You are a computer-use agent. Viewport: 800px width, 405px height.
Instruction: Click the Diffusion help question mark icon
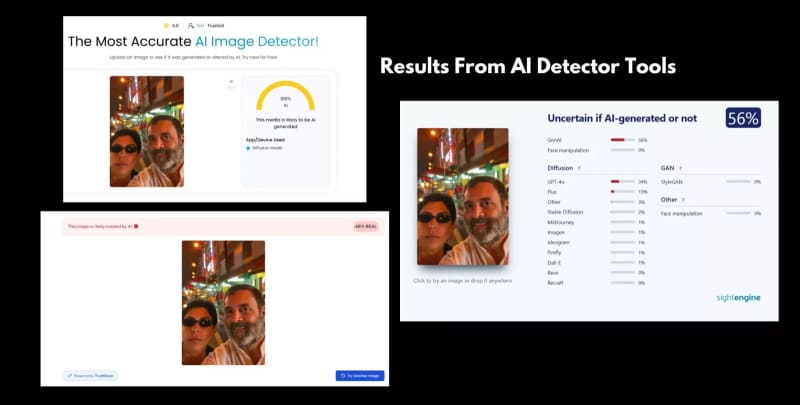click(x=580, y=168)
